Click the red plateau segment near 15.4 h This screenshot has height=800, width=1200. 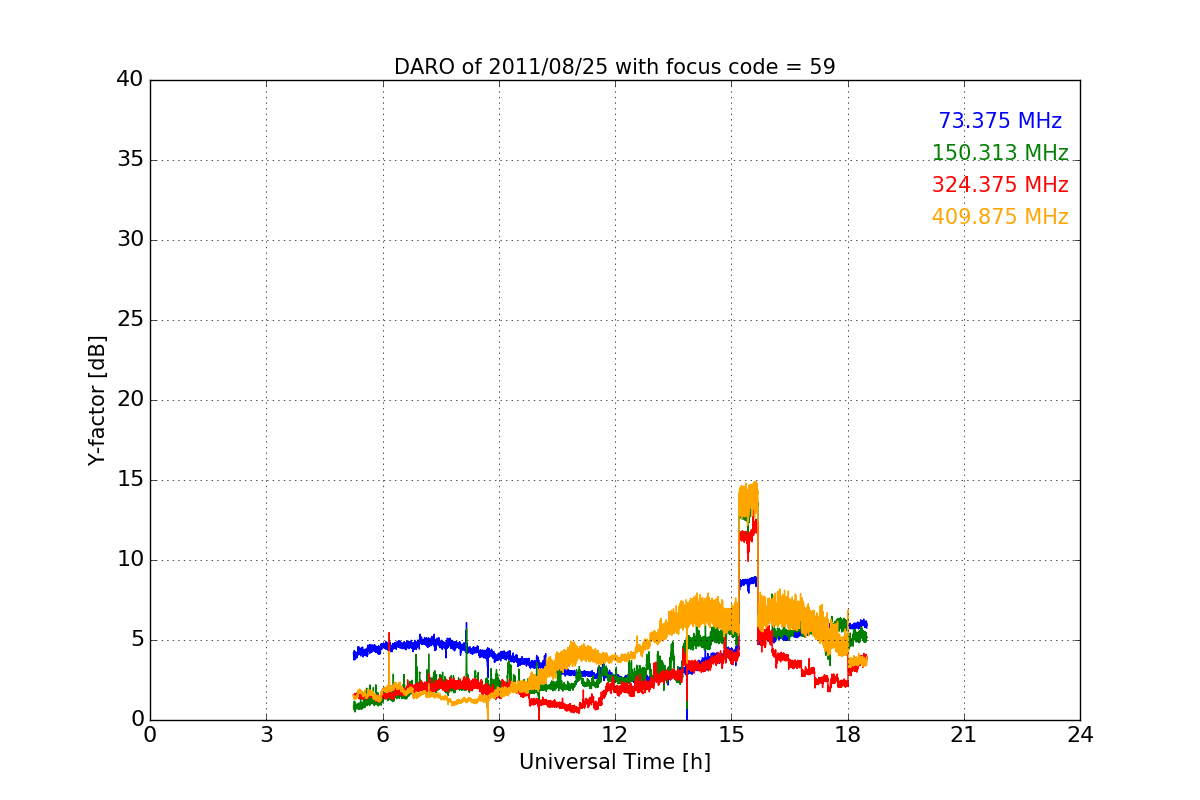[x=748, y=536]
